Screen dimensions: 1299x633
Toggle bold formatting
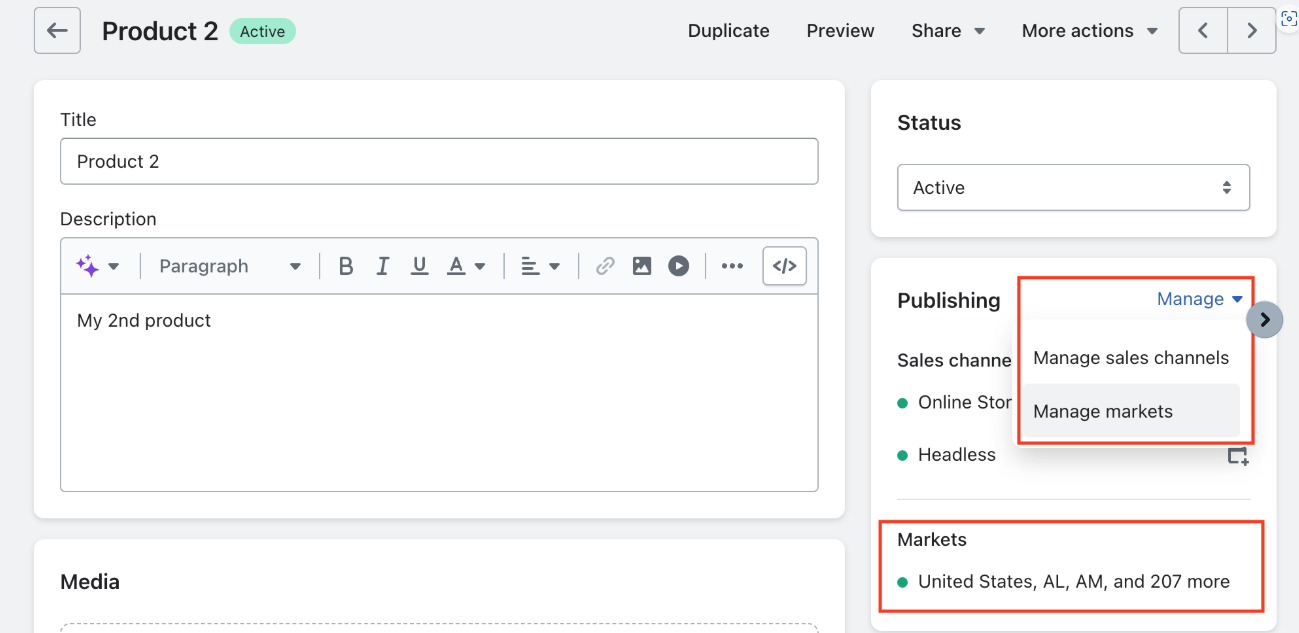[x=346, y=266]
